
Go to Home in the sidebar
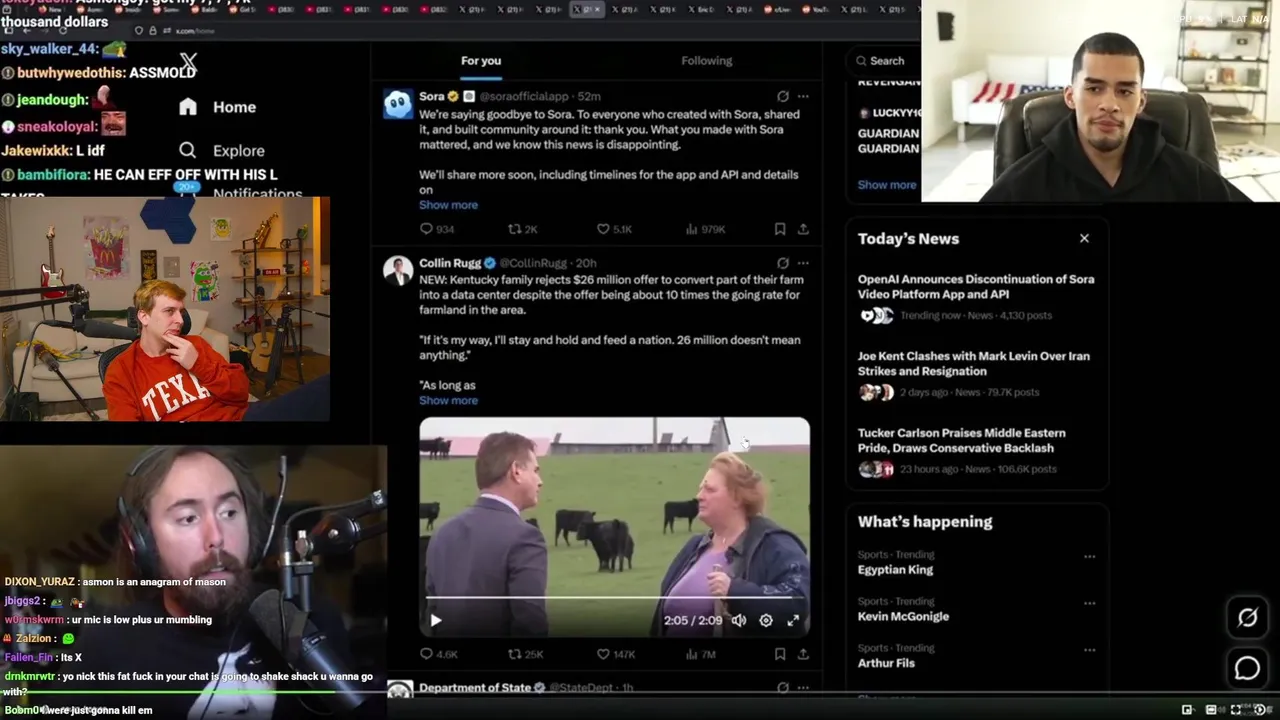pos(217,107)
